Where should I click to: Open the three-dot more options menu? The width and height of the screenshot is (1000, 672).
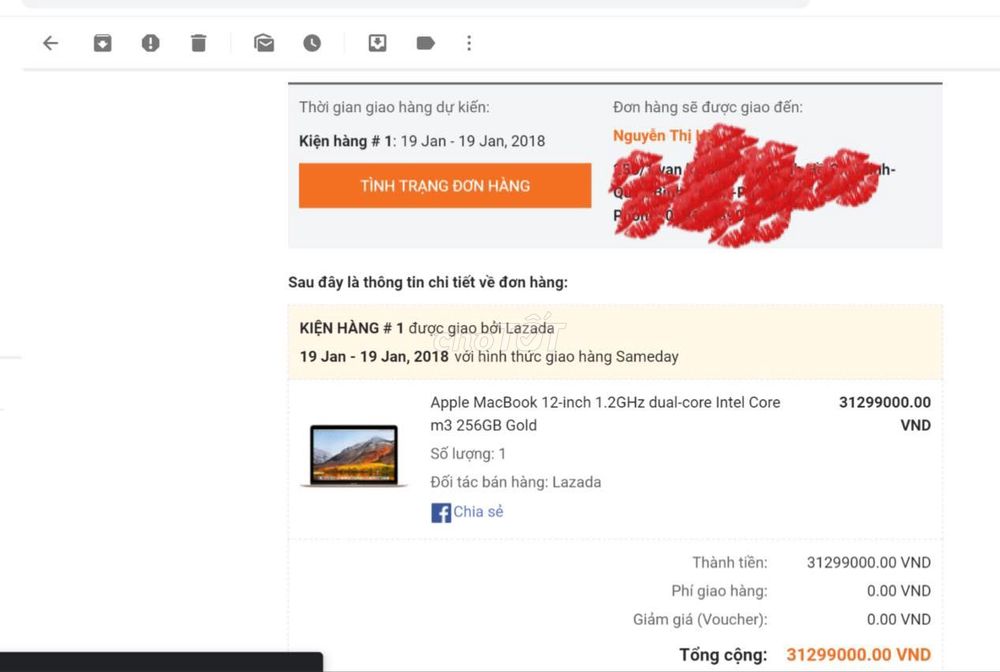469,43
